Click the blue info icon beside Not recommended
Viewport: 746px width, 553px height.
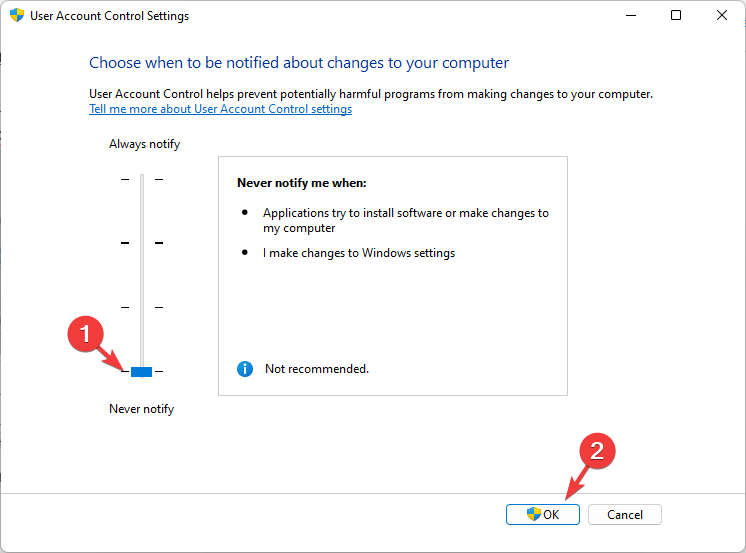245,369
